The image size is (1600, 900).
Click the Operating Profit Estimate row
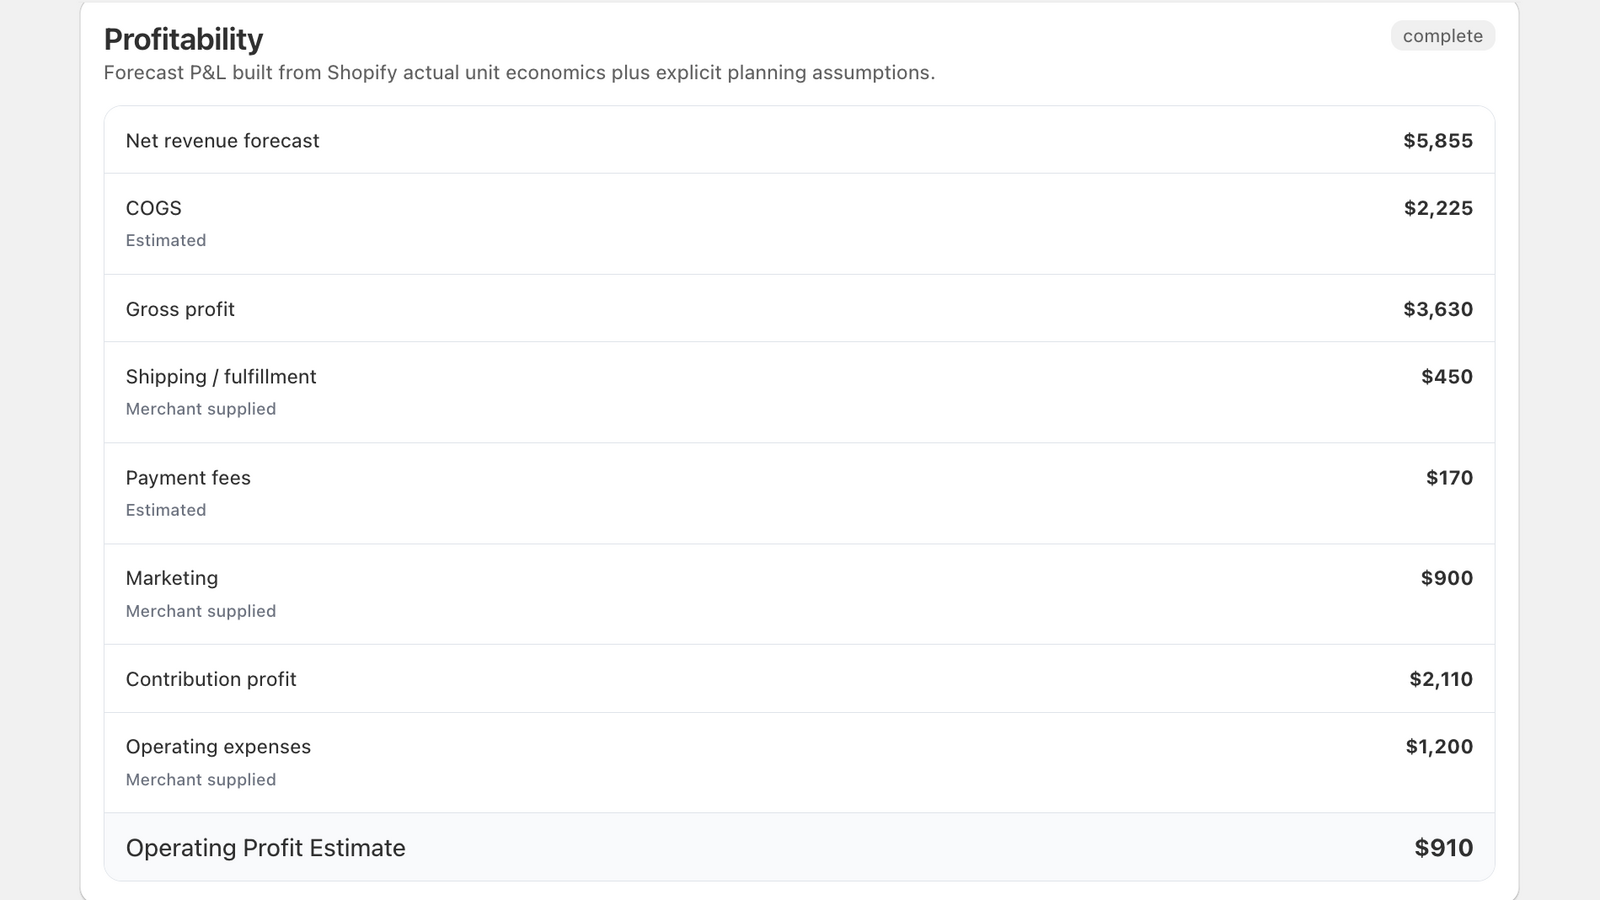[x=799, y=847]
